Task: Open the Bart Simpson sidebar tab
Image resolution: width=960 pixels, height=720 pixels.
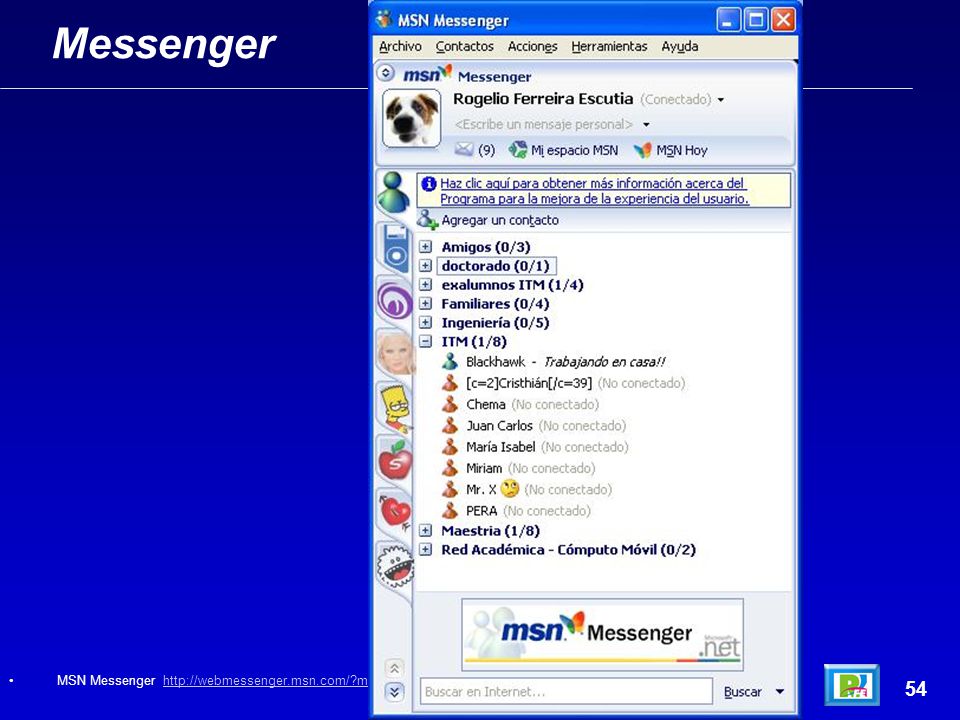Action: click(x=397, y=406)
